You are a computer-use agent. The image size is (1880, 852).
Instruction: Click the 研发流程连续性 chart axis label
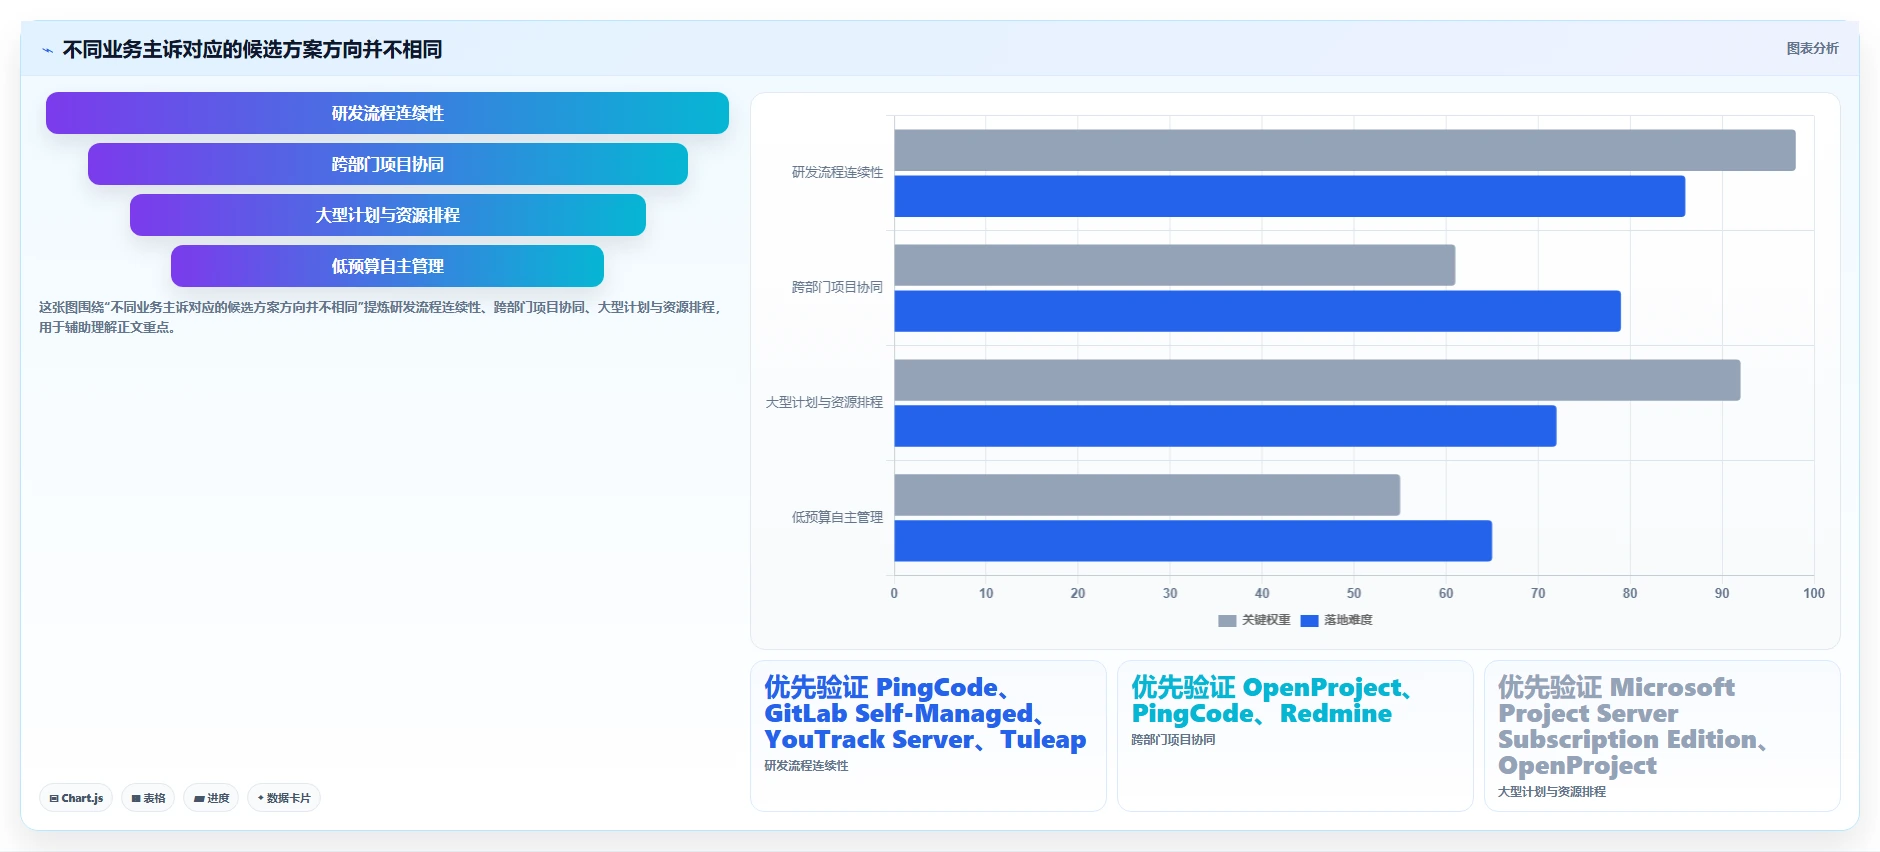click(837, 172)
